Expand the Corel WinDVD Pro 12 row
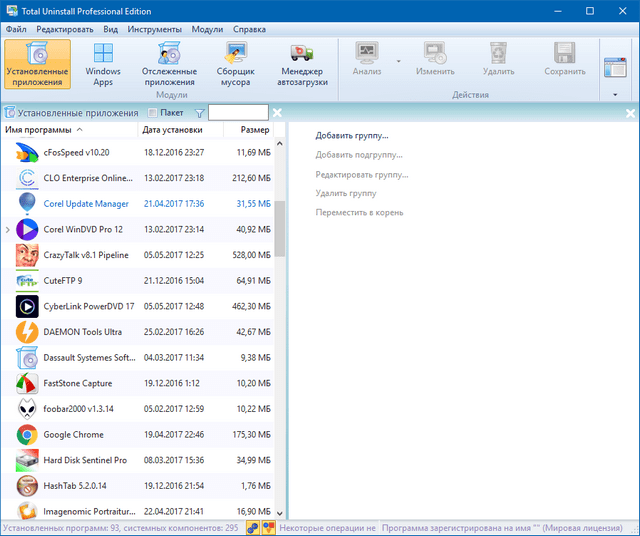 (8, 230)
